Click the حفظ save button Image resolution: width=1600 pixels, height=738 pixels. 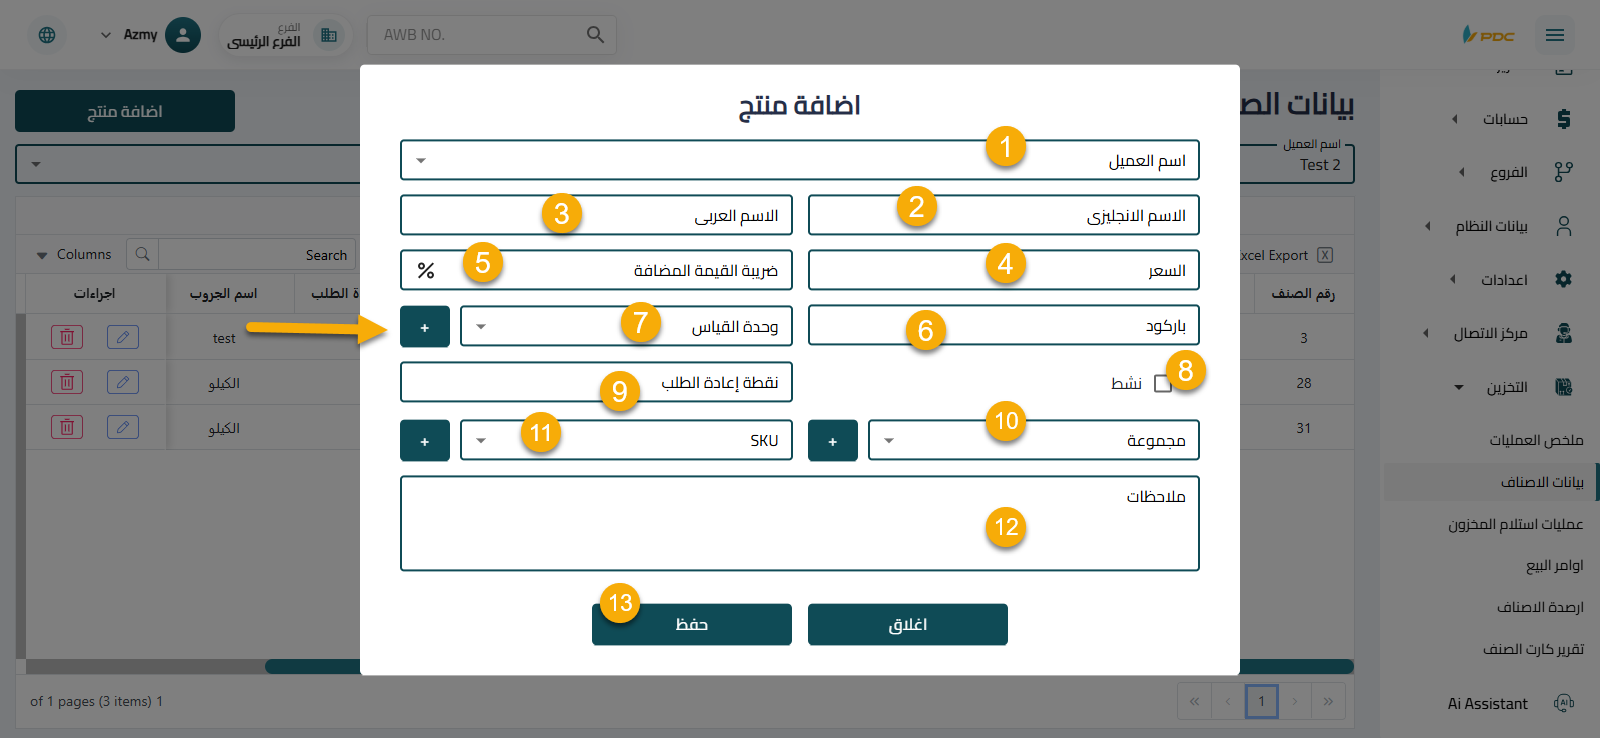[x=692, y=624]
